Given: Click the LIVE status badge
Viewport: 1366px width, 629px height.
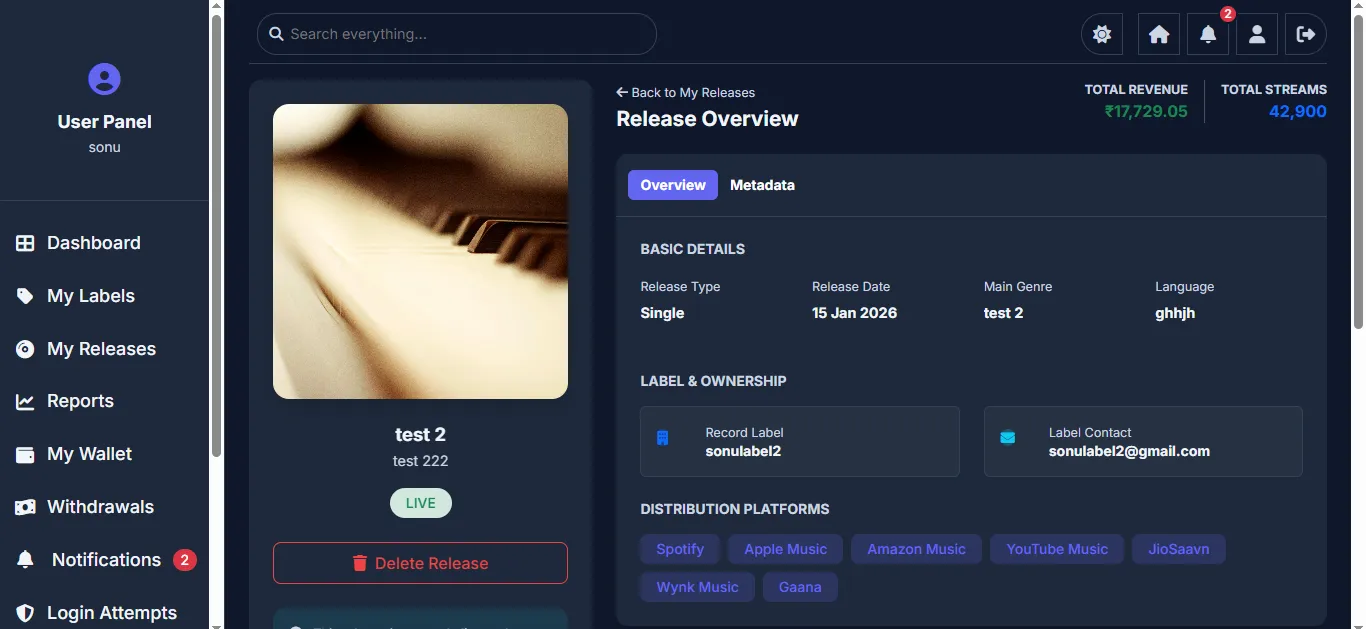Looking at the screenshot, I should [x=420, y=503].
